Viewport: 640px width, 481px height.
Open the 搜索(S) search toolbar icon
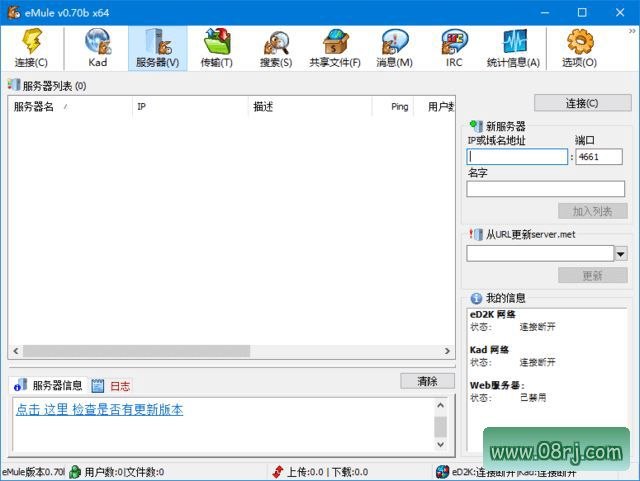click(x=276, y=48)
